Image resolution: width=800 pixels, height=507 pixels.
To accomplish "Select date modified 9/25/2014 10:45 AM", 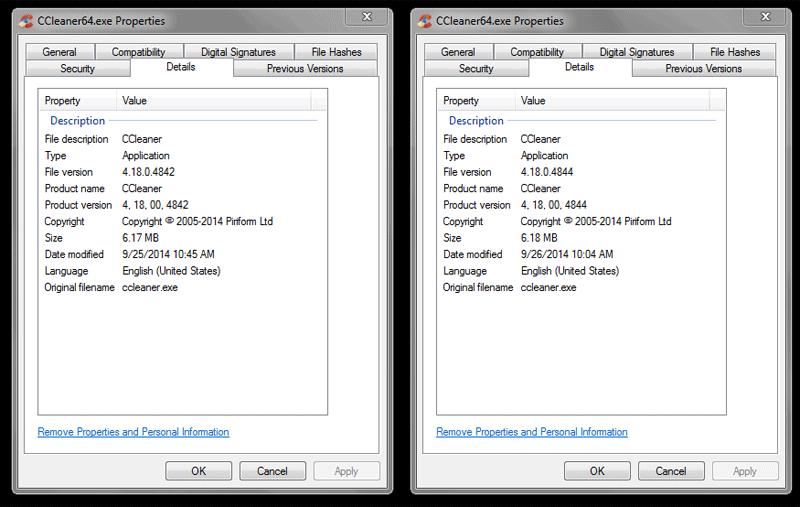I will [168, 254].
